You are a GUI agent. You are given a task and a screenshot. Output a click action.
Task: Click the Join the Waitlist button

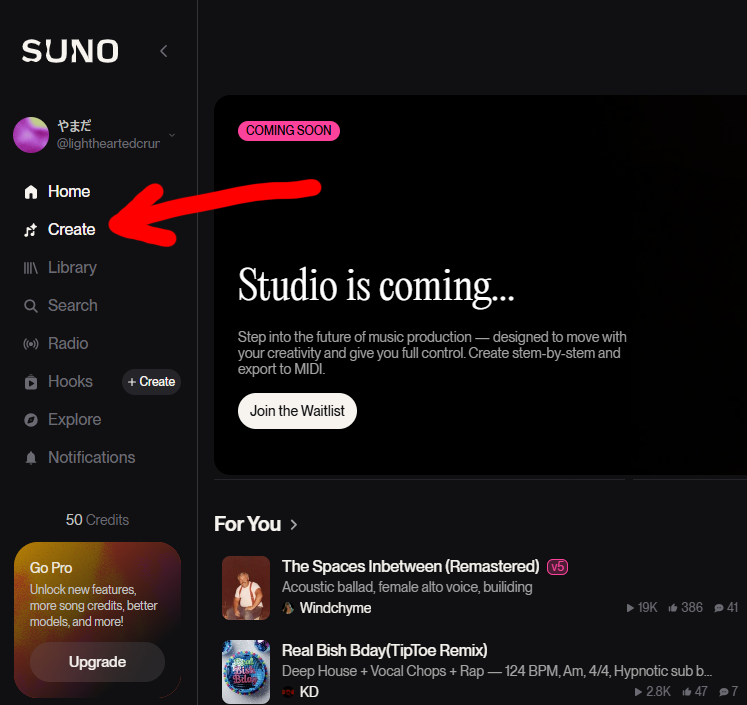[x=297, y=411]
